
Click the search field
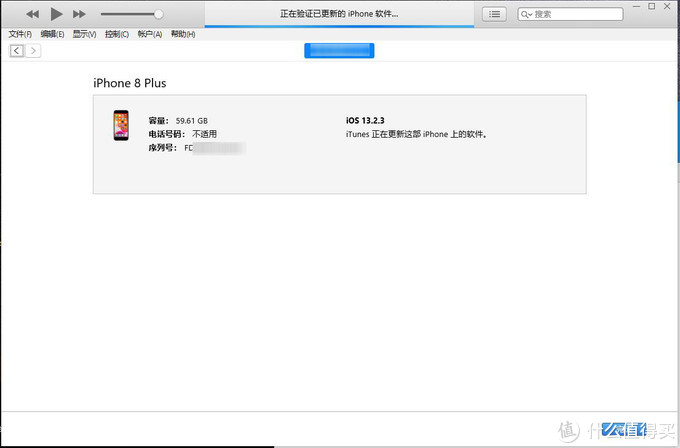(x=570, y=14)
